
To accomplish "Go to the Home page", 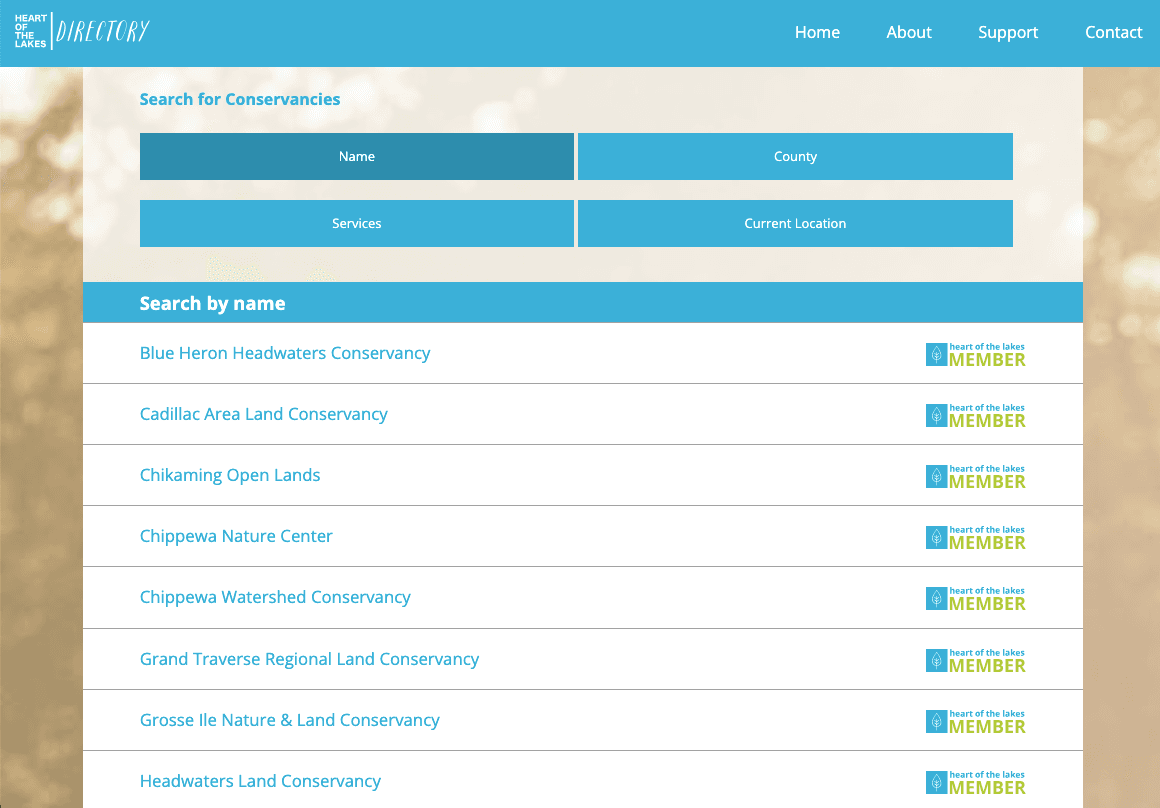I will click(x=817, y=32).
